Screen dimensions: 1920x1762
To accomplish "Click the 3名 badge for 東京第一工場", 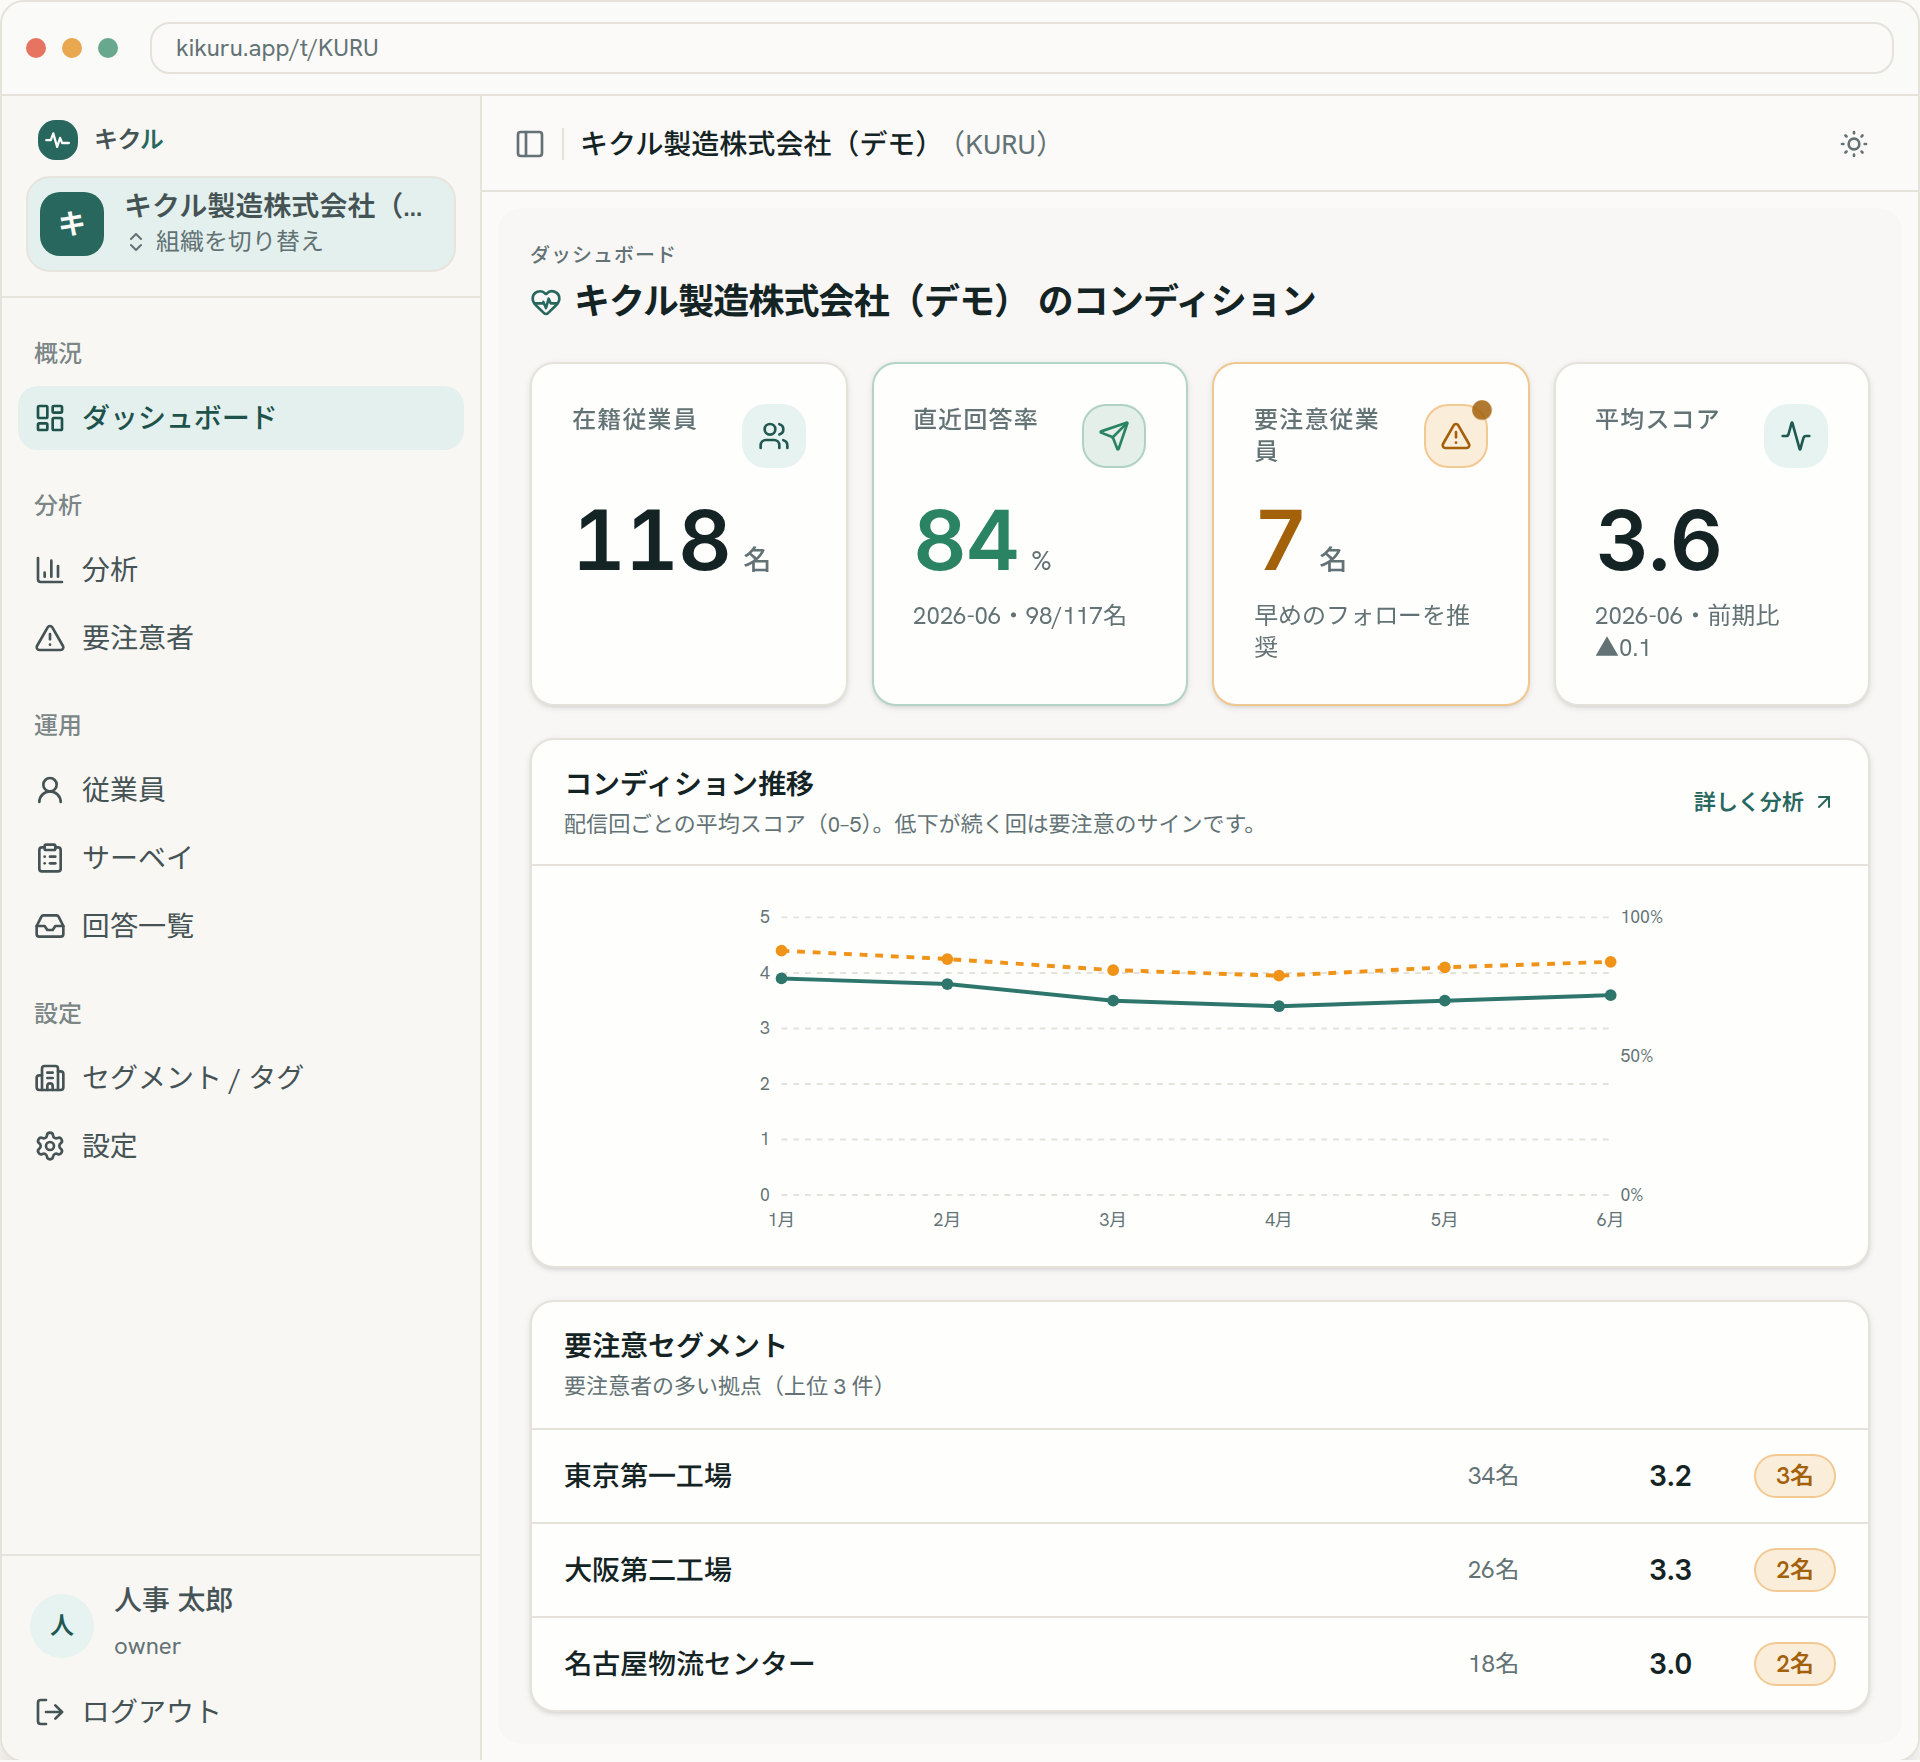I will (x=1794, y=1476).
